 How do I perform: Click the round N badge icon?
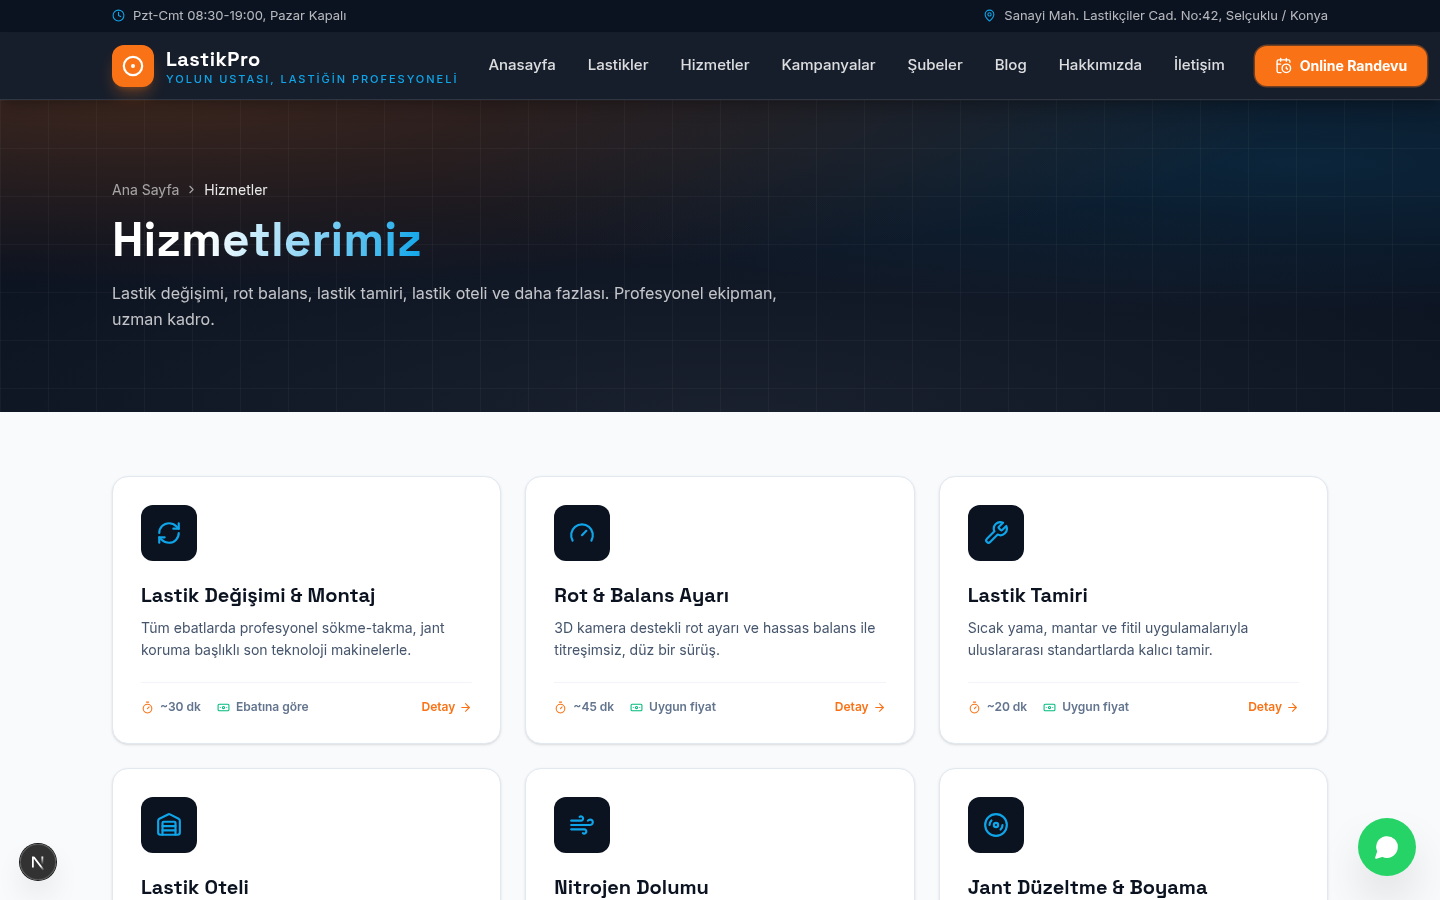click(x=38, y=862)
